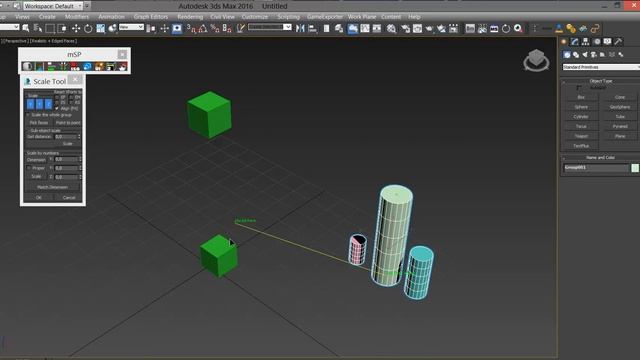Viewport: 640px width, 360px height.
Task: Switch to the Hierarchy panel tab icon
Action: point(585,42)
